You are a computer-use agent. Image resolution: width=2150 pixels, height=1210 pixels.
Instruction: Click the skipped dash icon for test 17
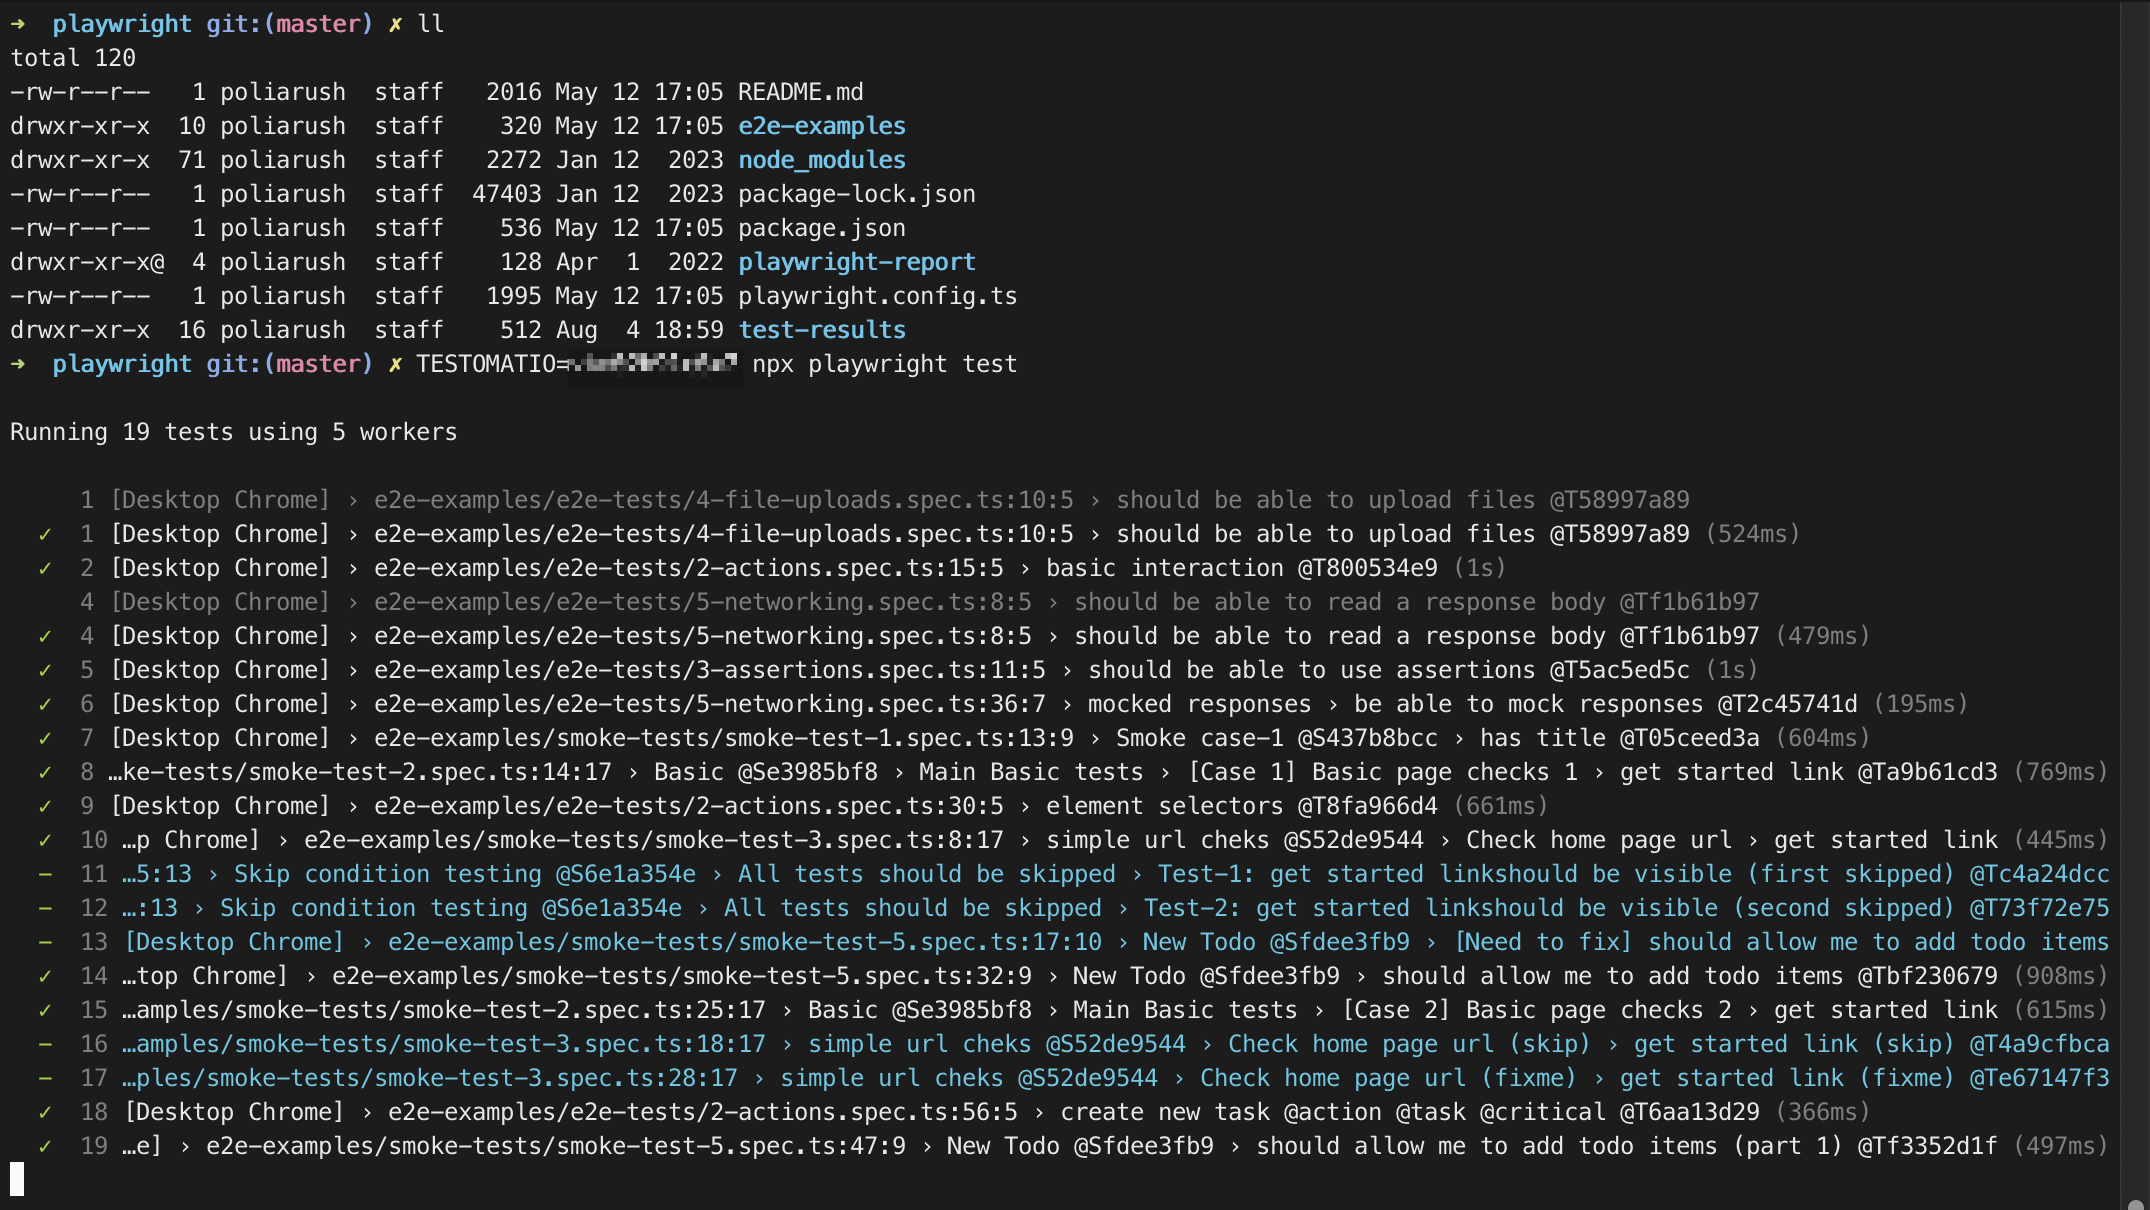coord(45,1078)
